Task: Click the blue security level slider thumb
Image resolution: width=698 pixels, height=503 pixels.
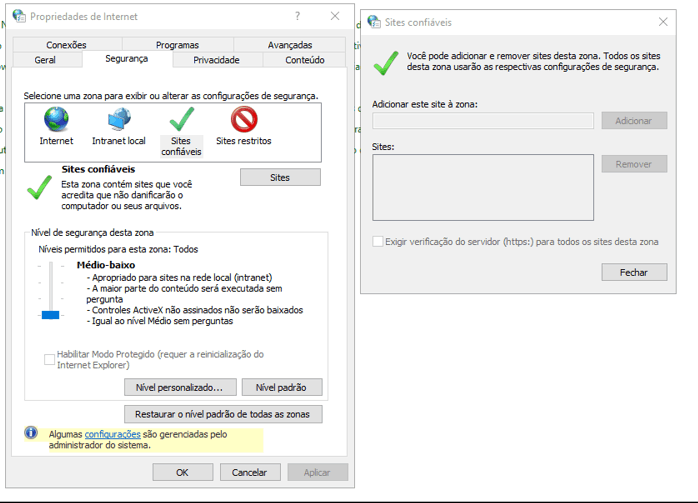Action: (50, 315)
